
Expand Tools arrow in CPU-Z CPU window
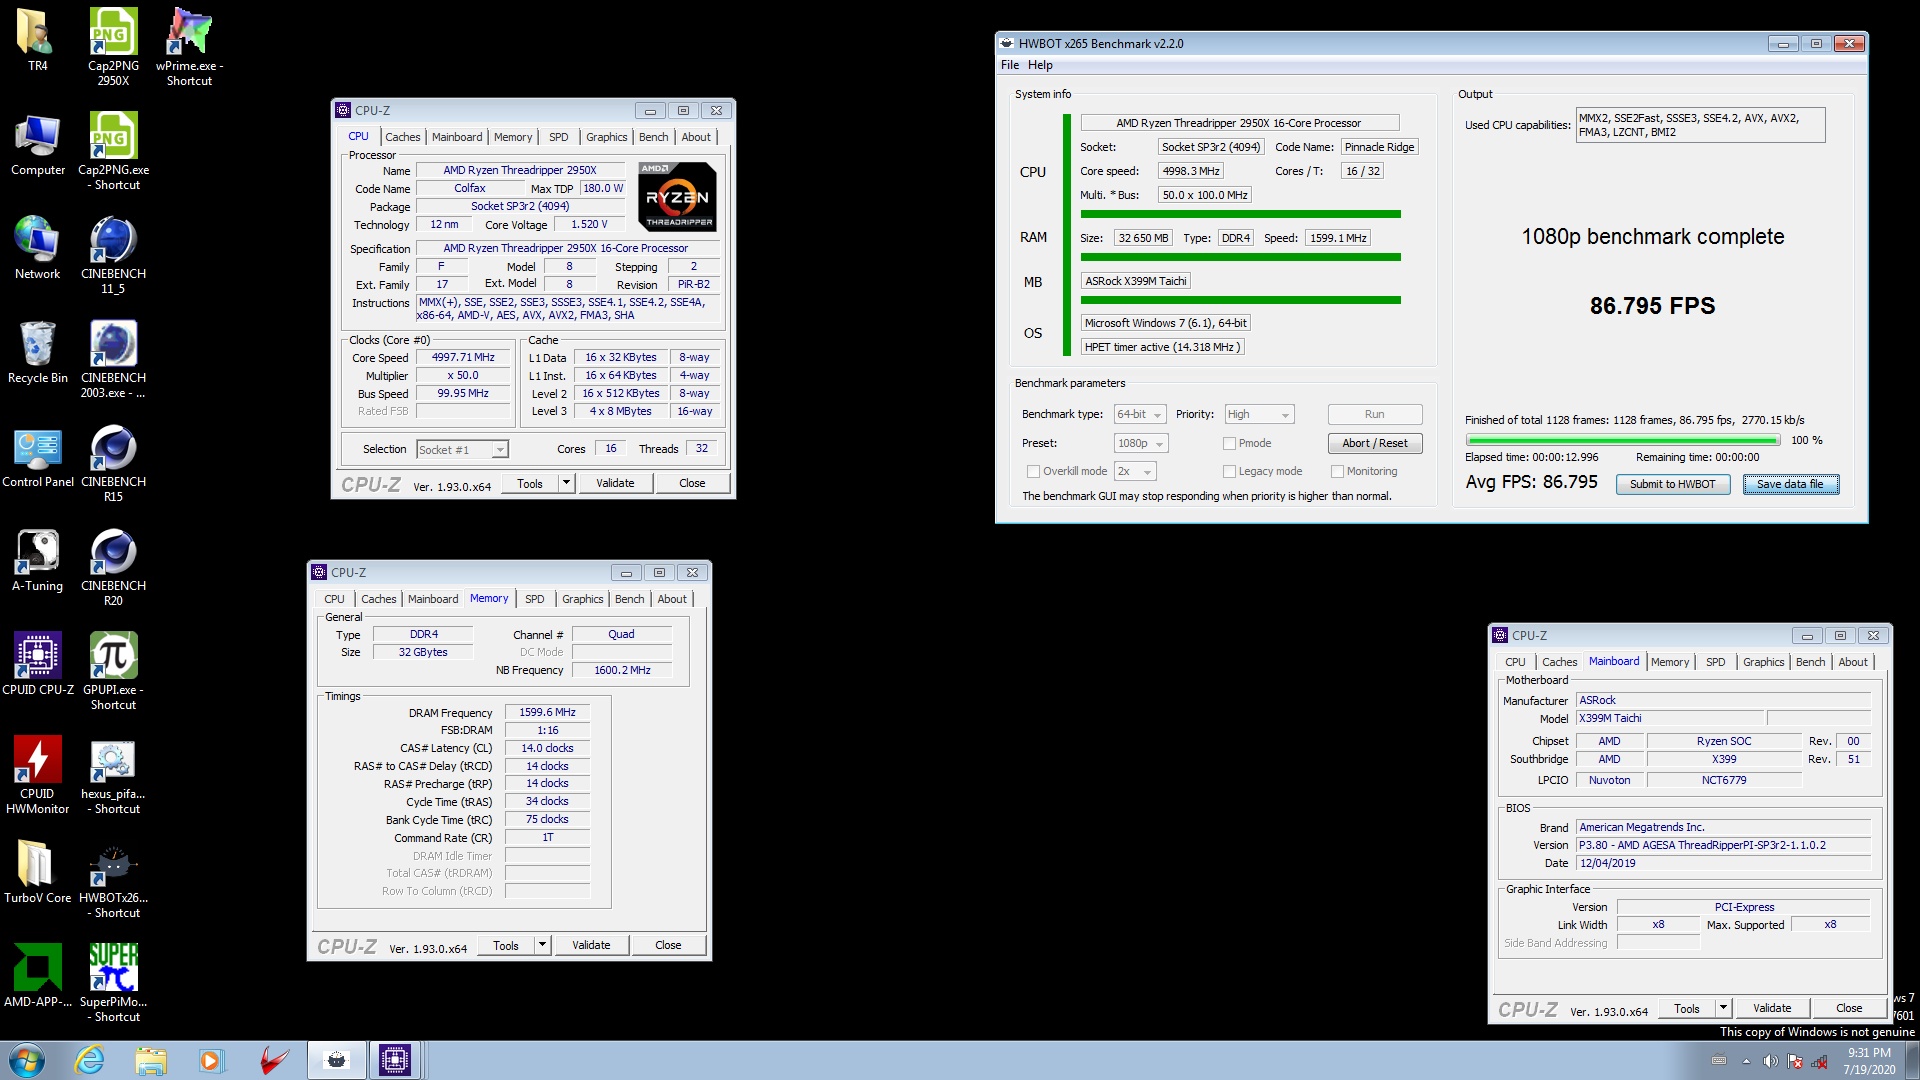tap(566, 483)
